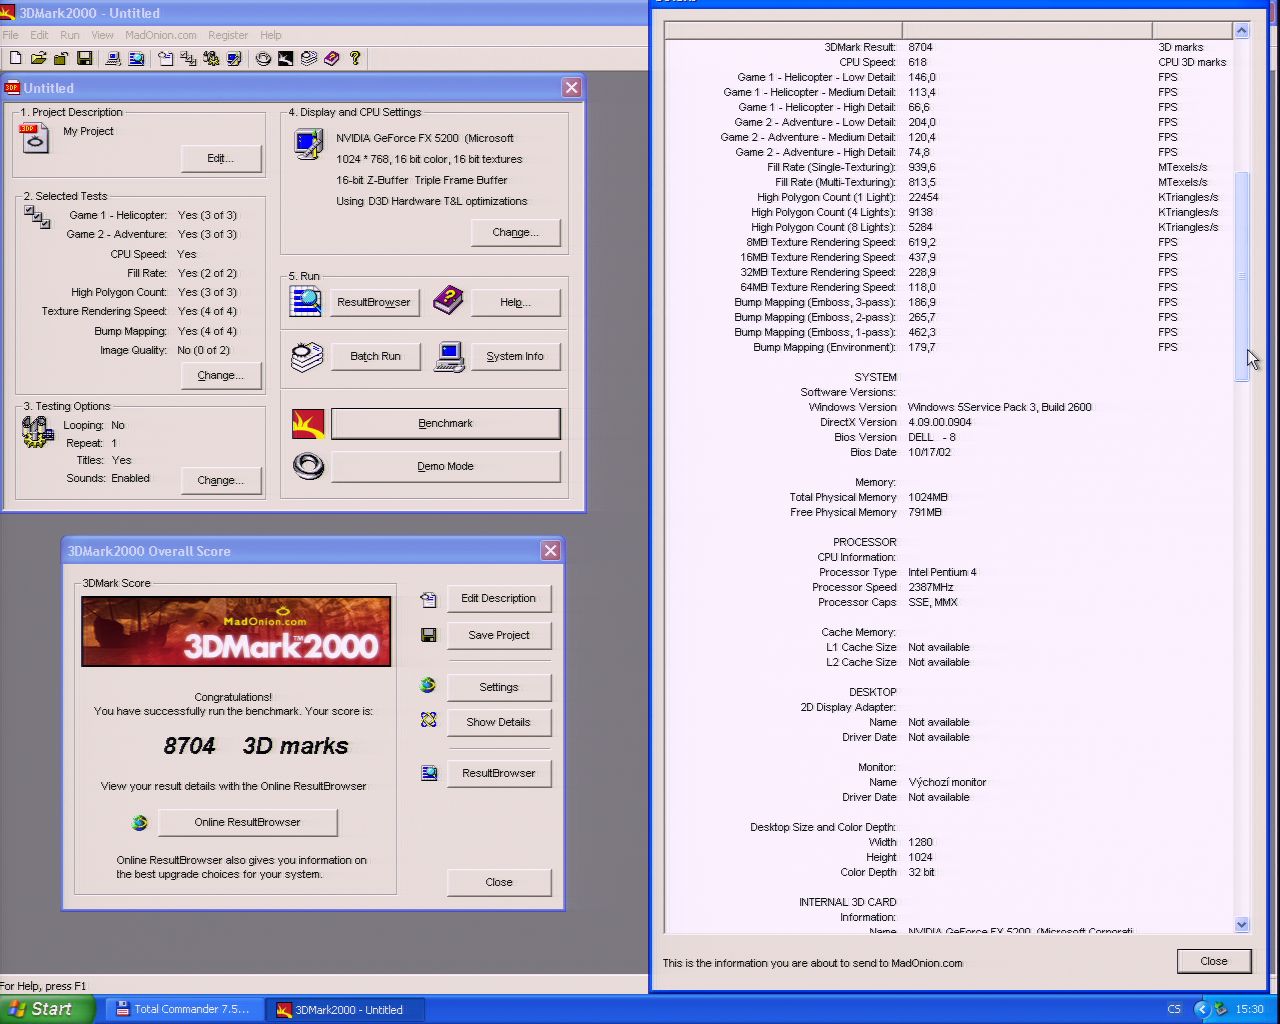Open the Register menu
The height and width of the screenshot is (1024, 1280).
pyautogui.click(x=228, y=35)
